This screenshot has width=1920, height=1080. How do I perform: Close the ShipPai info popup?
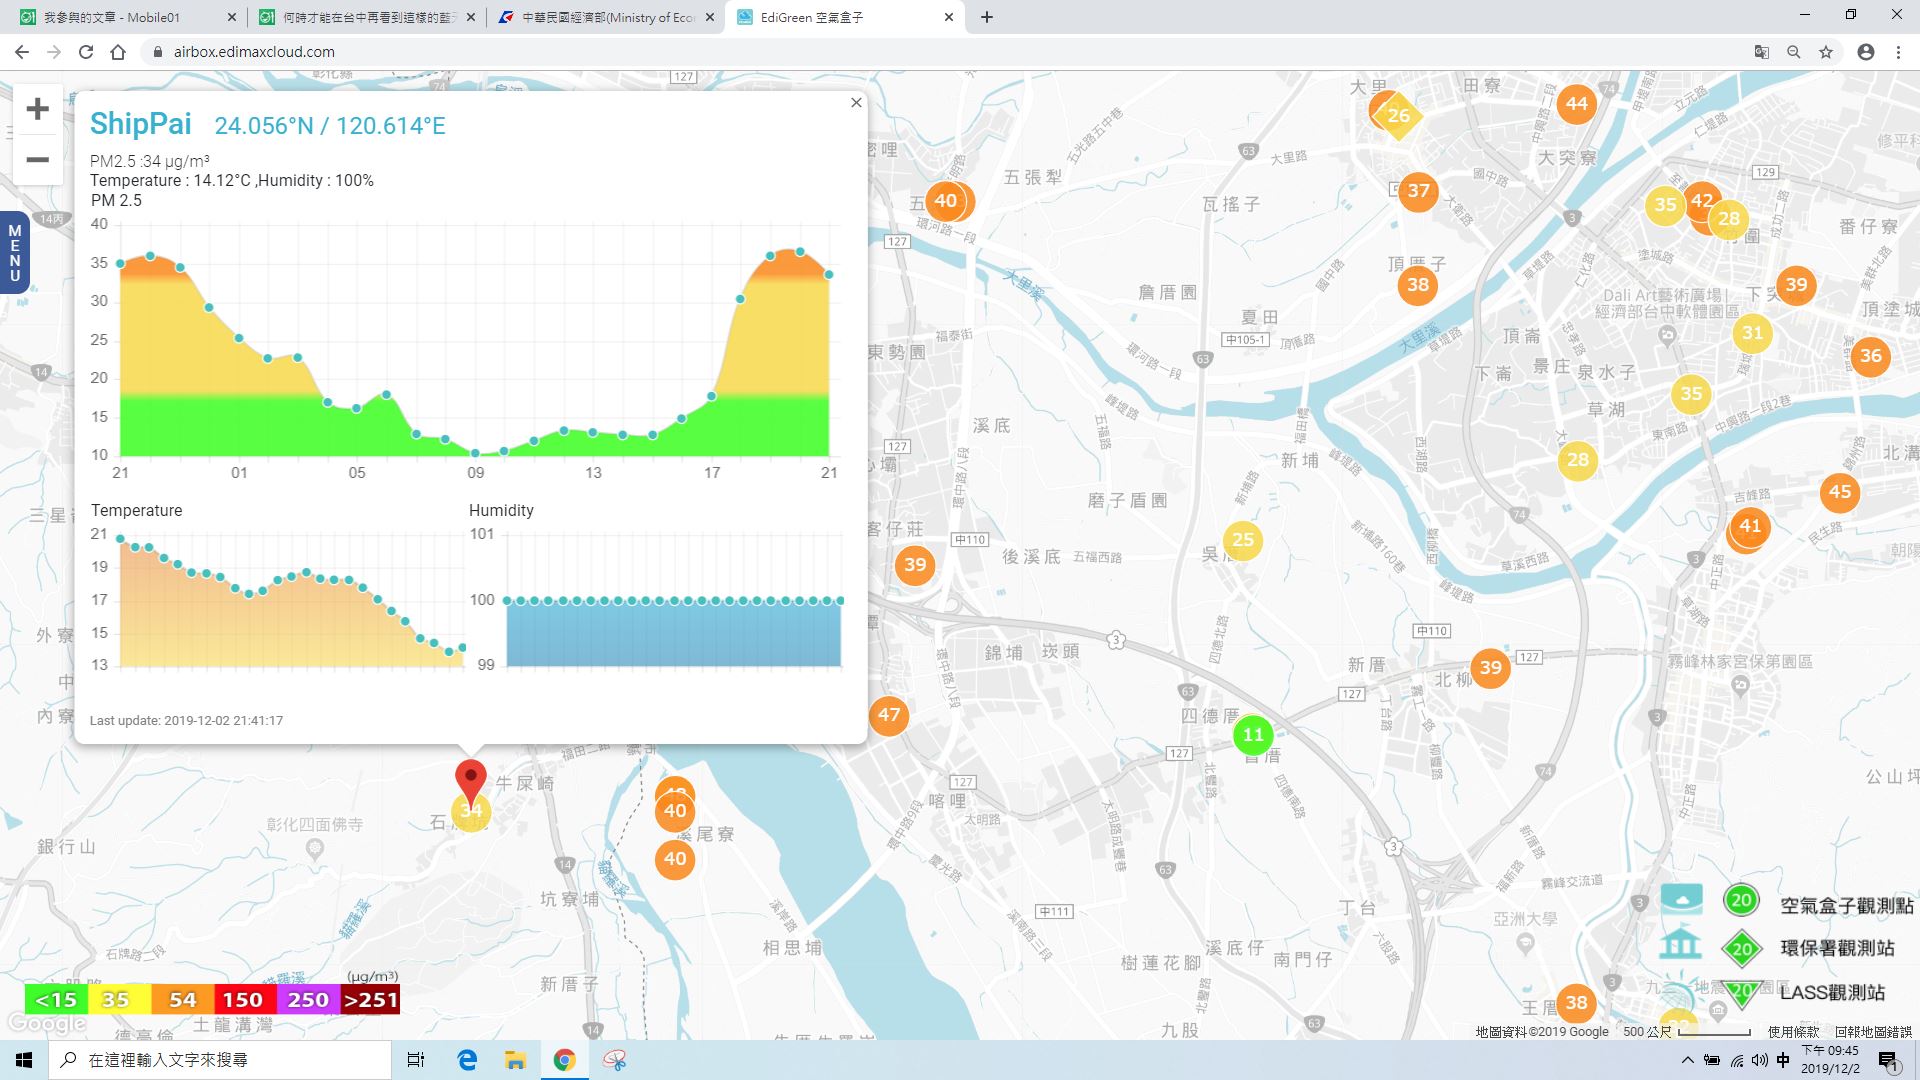pos(856,103)
